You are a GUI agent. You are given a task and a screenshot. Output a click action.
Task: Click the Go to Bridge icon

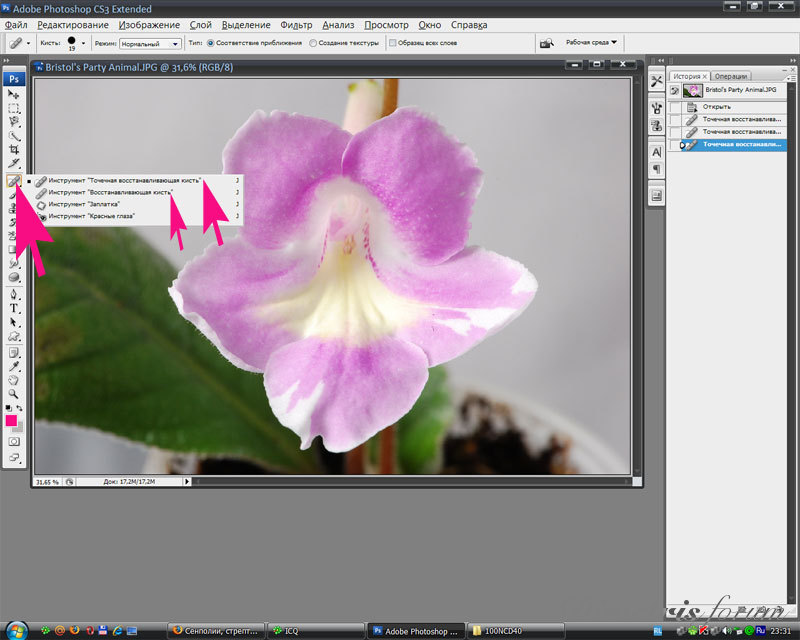(x=547, y=44)
